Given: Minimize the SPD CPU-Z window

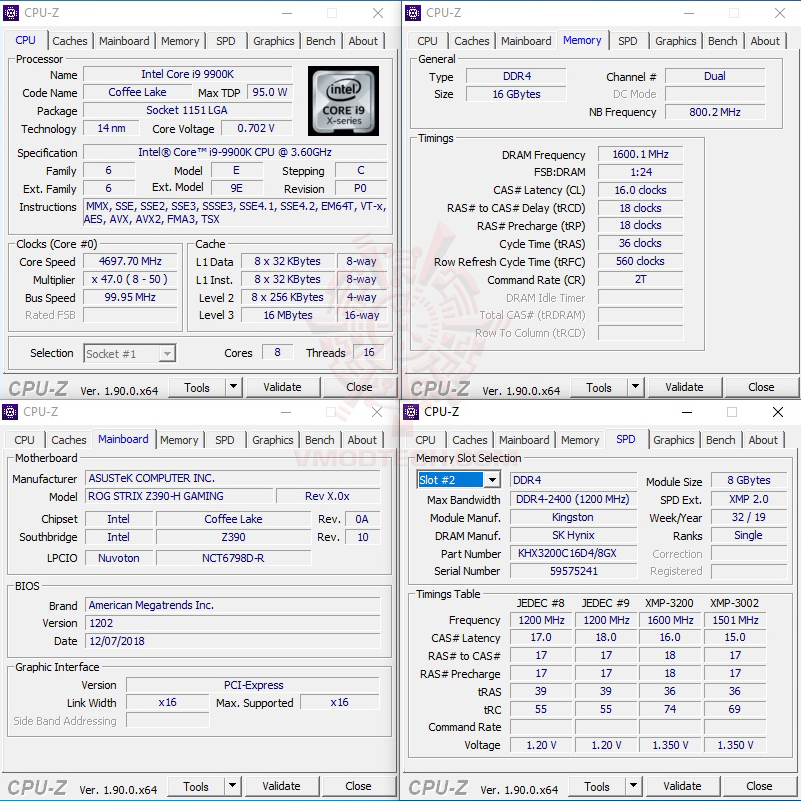Looking at the screenshot, I should [x=687, y=412].
